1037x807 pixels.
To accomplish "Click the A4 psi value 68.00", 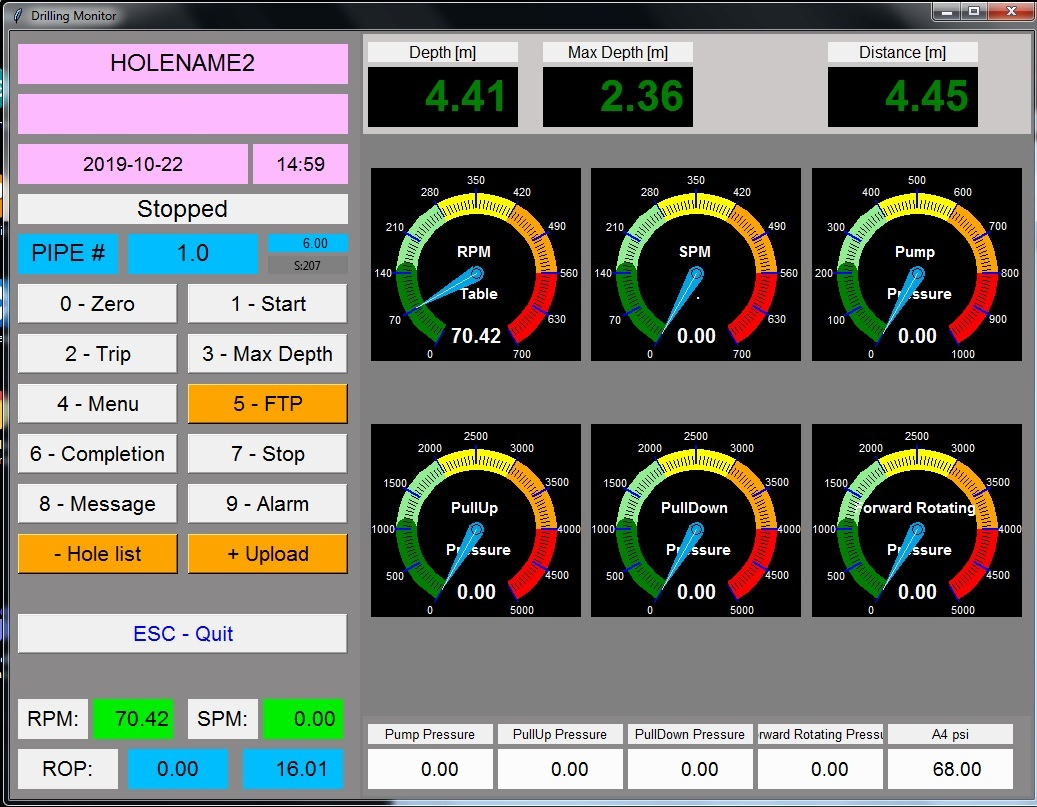I will point(950,769).
